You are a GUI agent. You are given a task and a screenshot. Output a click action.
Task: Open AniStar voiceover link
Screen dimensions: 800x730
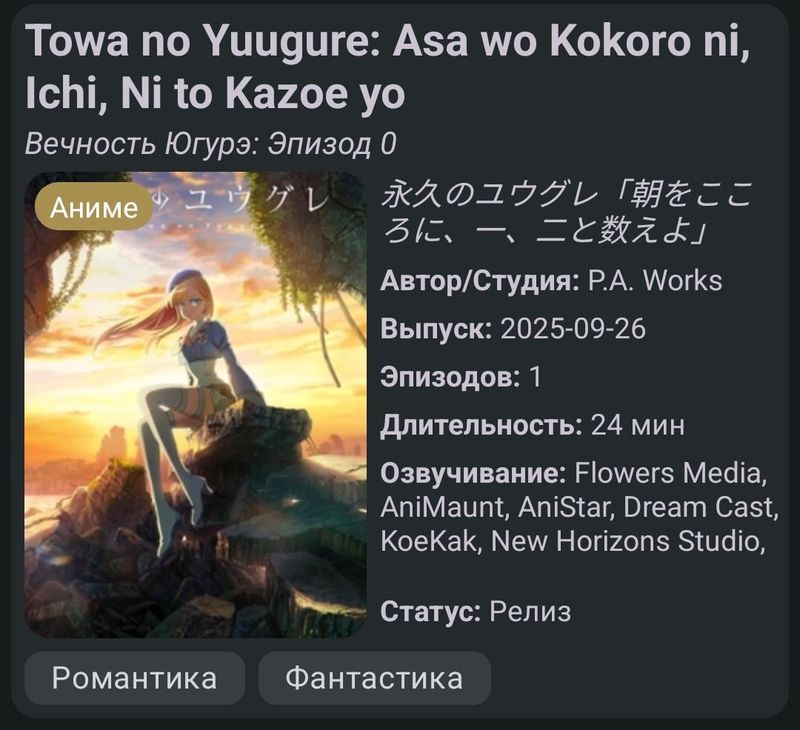[566, 507]
